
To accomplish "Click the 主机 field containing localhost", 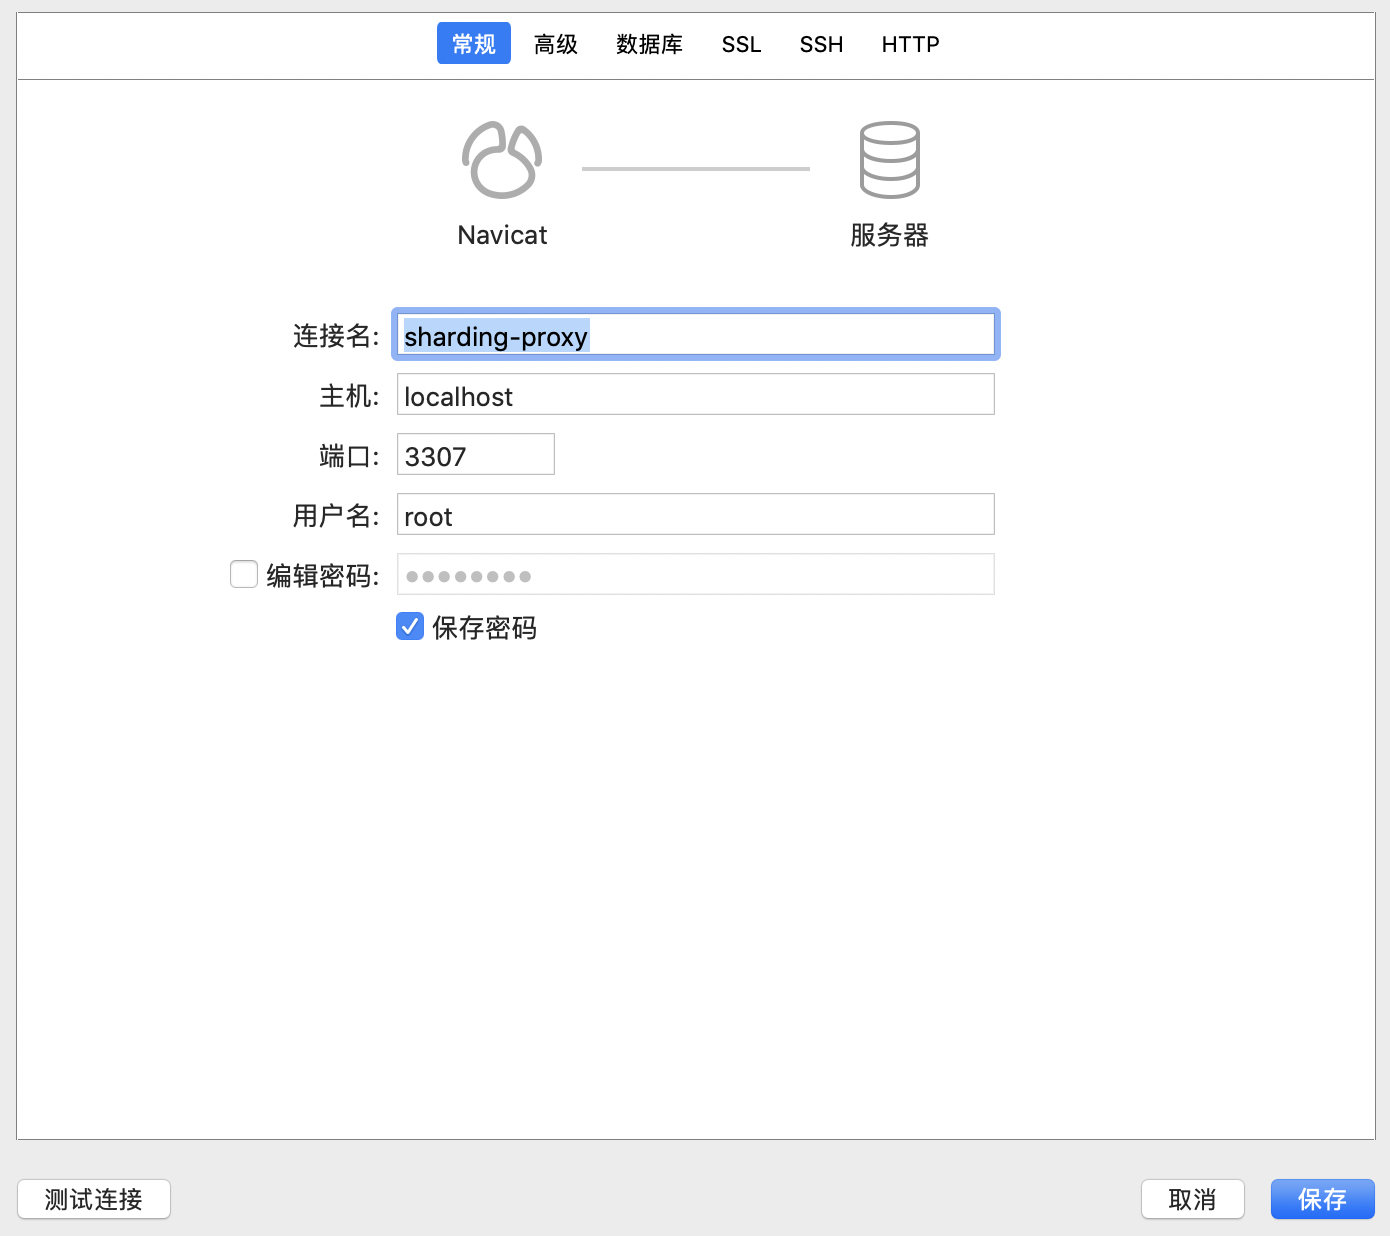I will click(x=696, y=394).
